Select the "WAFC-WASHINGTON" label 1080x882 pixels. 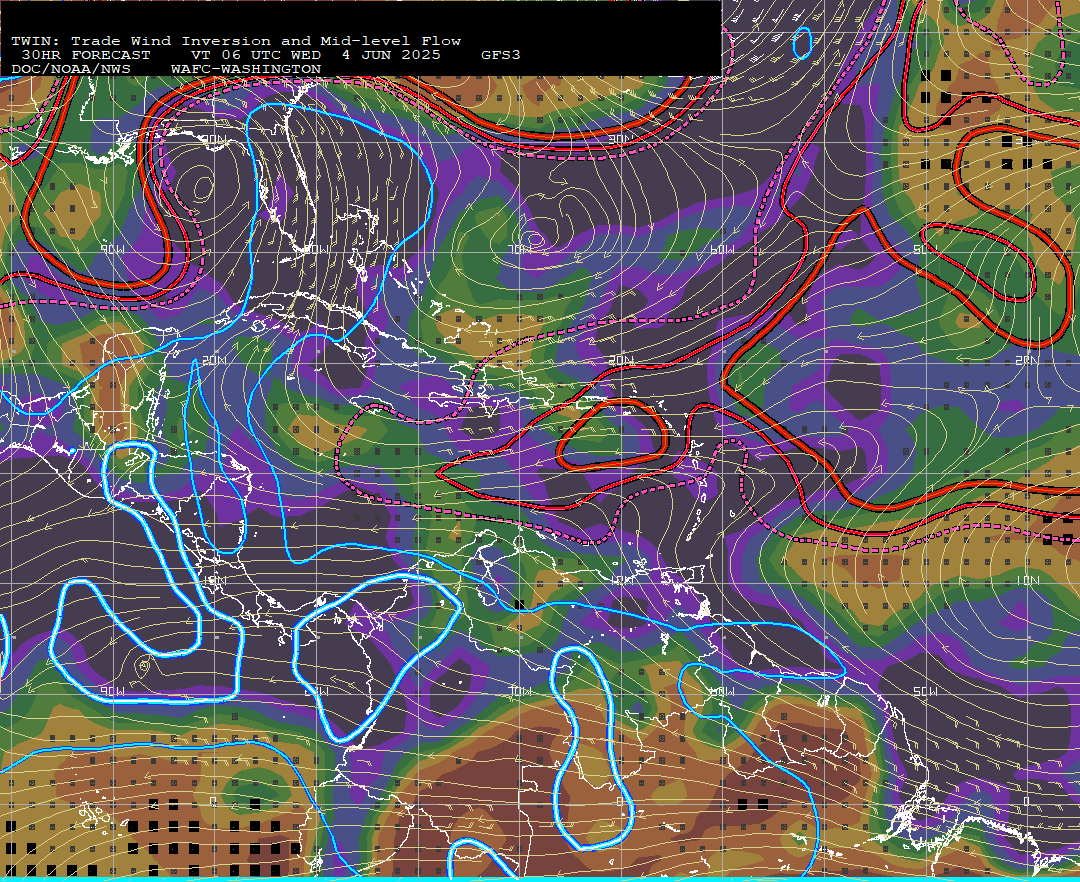[246, 70]
